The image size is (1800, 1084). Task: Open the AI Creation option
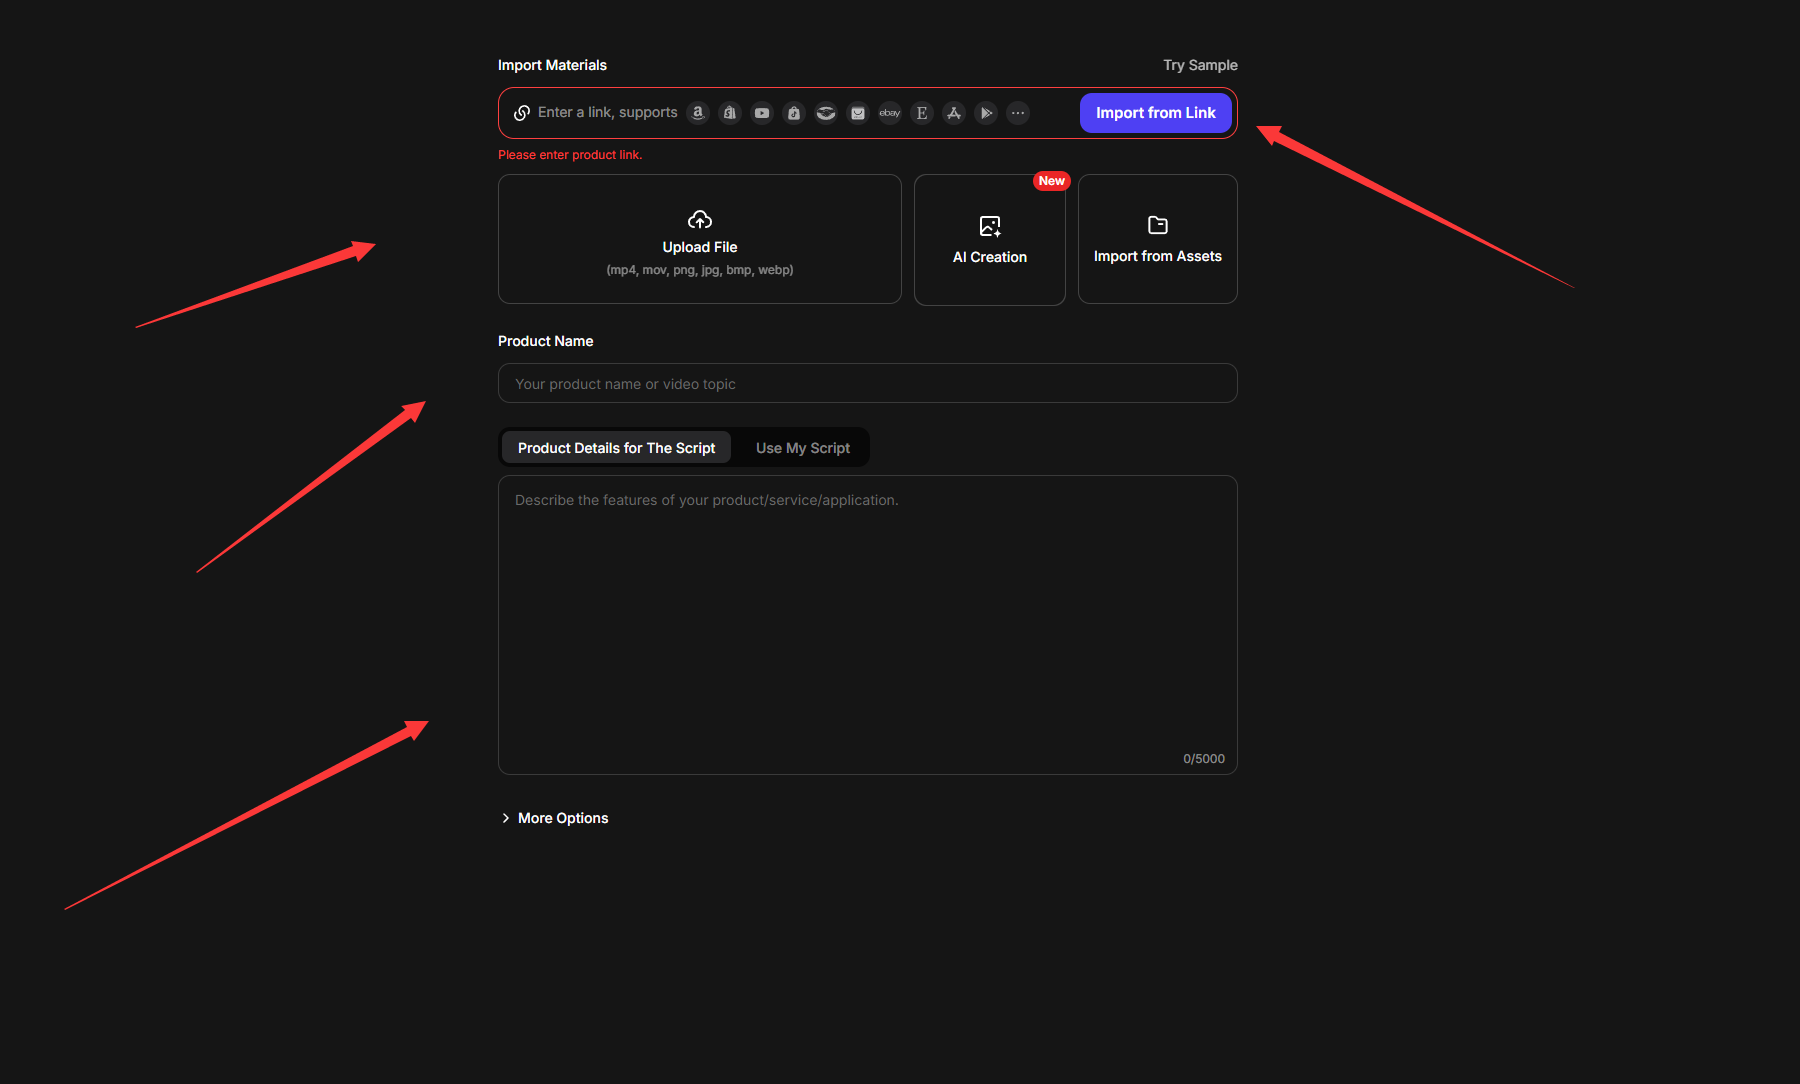click(990, 240)
